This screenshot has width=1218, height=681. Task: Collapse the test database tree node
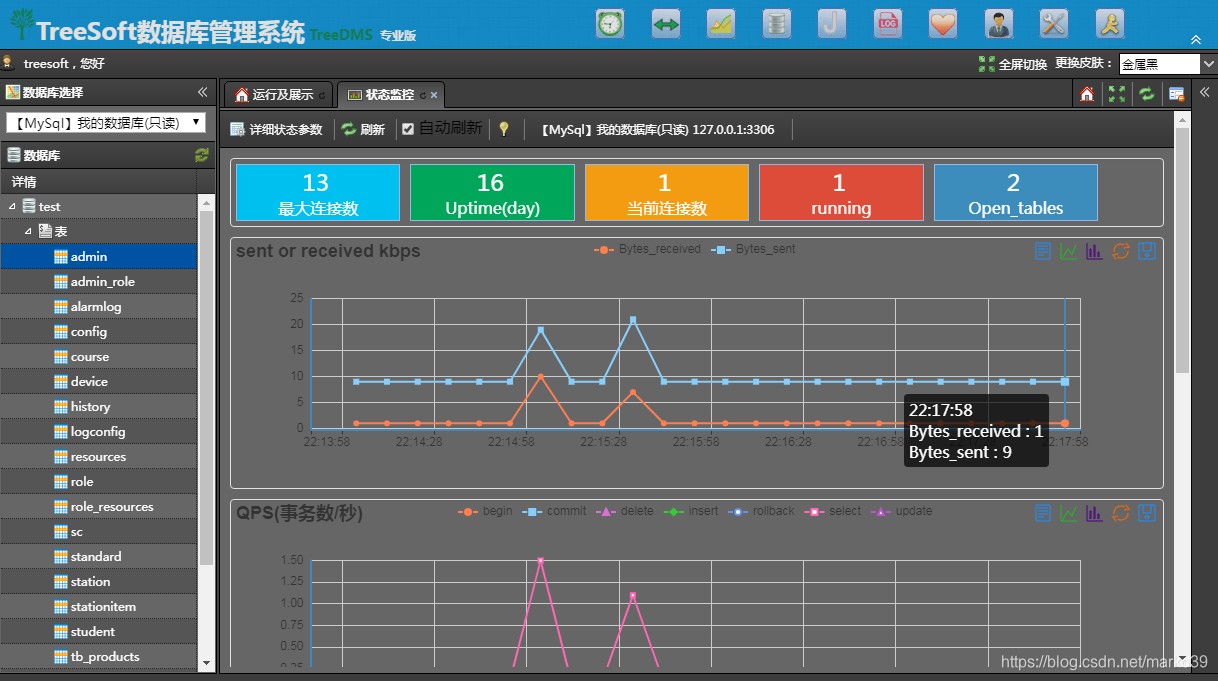click(13, 206)
